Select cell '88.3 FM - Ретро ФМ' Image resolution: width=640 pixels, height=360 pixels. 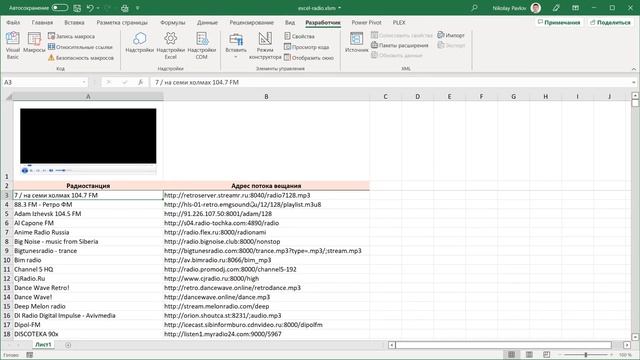tap(88, 204)
